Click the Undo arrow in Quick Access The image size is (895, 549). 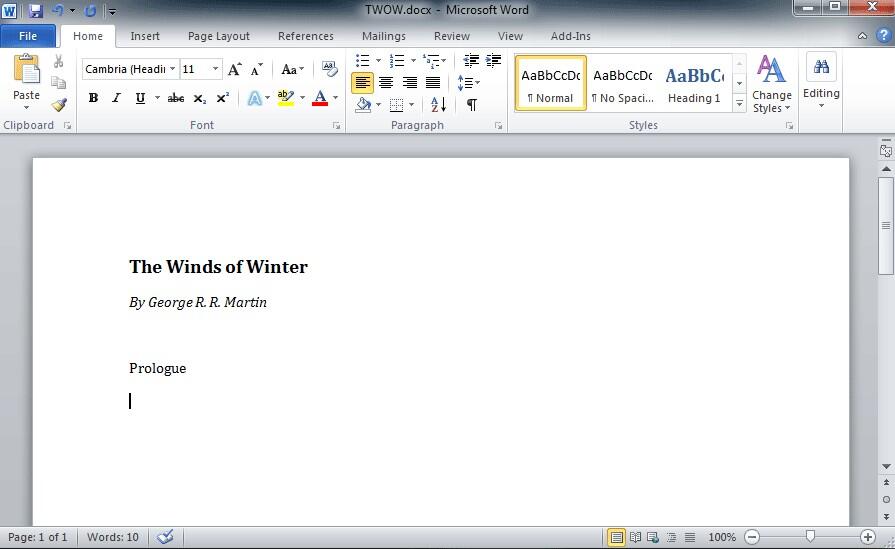pos(58,10)
